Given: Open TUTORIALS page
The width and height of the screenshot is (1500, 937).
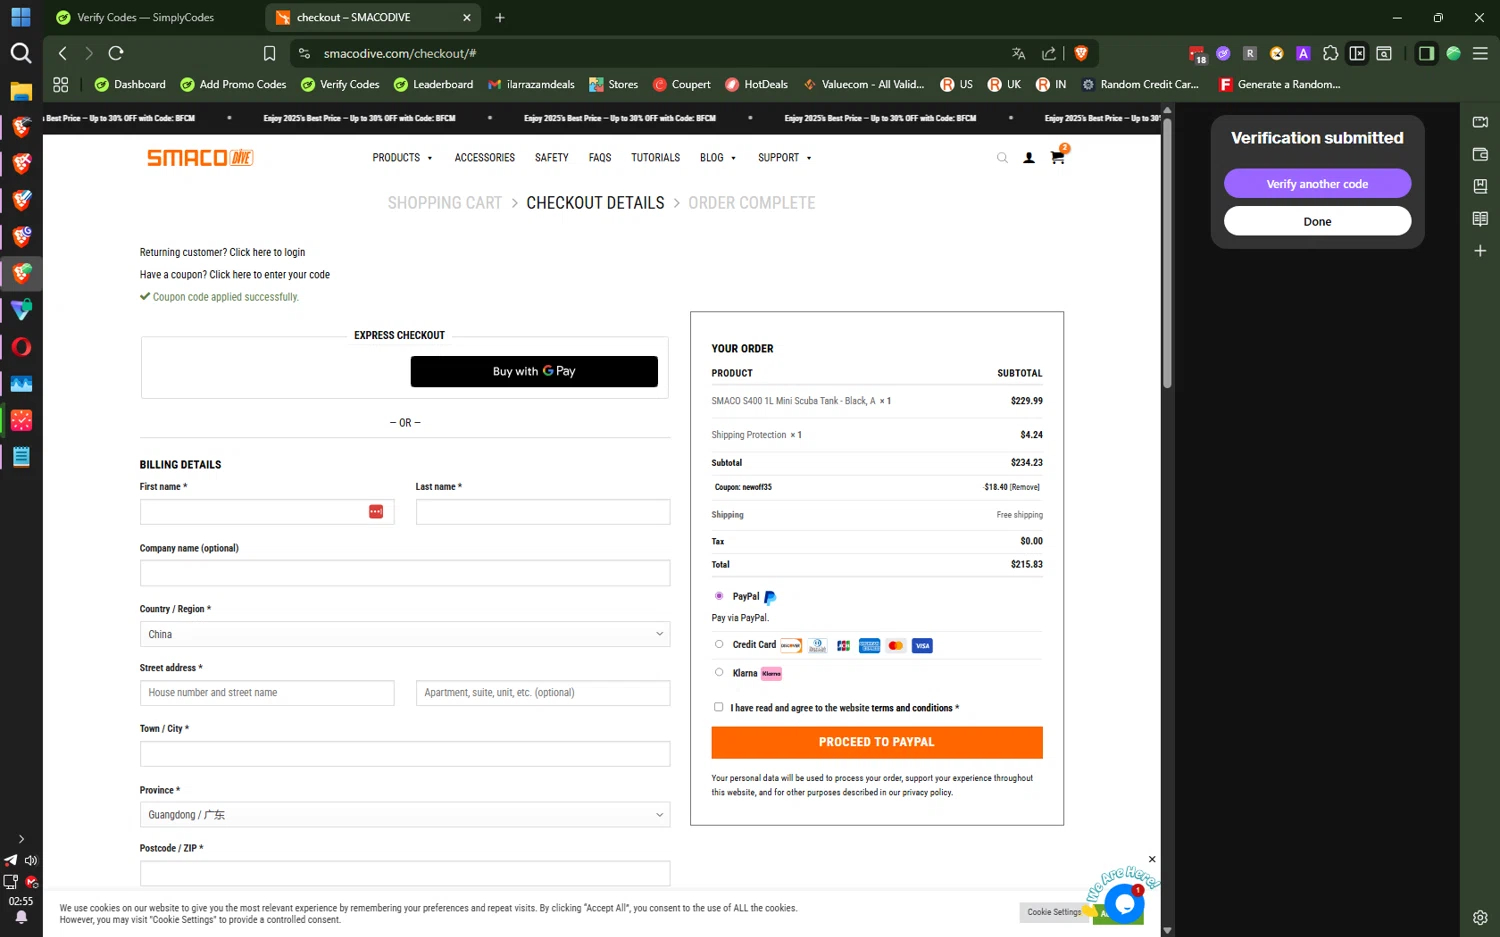Looking at the screenshot, I should [x=655, y=158].
